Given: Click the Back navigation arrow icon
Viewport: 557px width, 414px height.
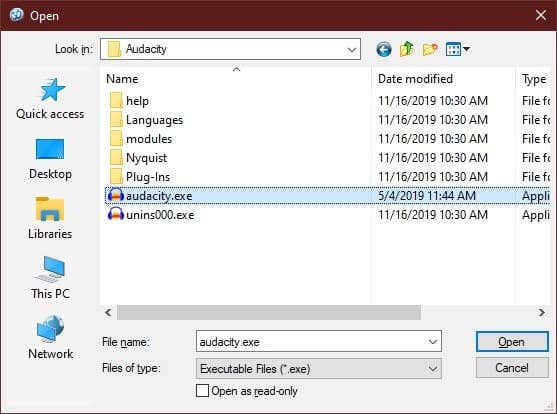Looking at the screenshot, I should click(x=384, y=49).
